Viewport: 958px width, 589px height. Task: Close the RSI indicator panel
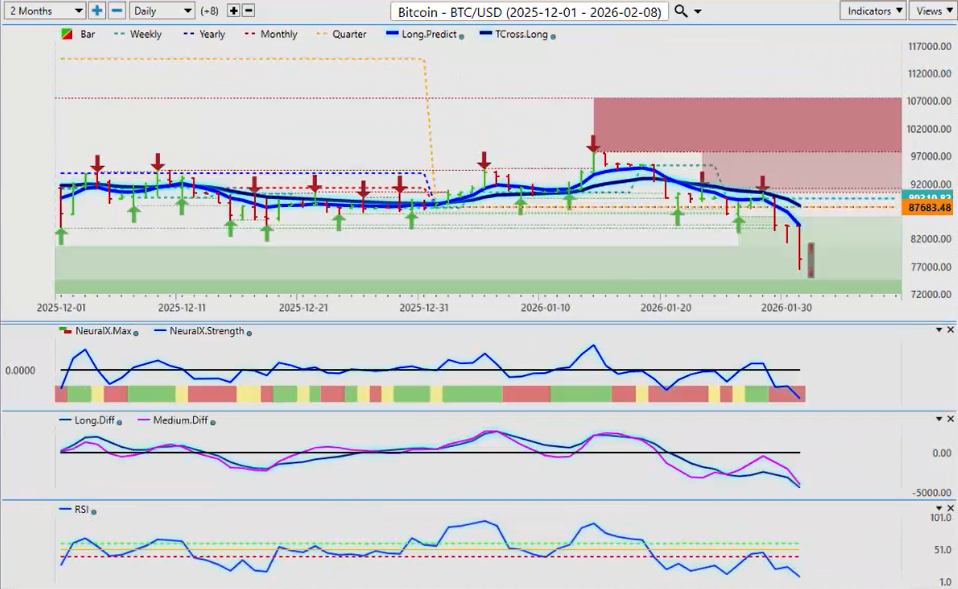950,508
